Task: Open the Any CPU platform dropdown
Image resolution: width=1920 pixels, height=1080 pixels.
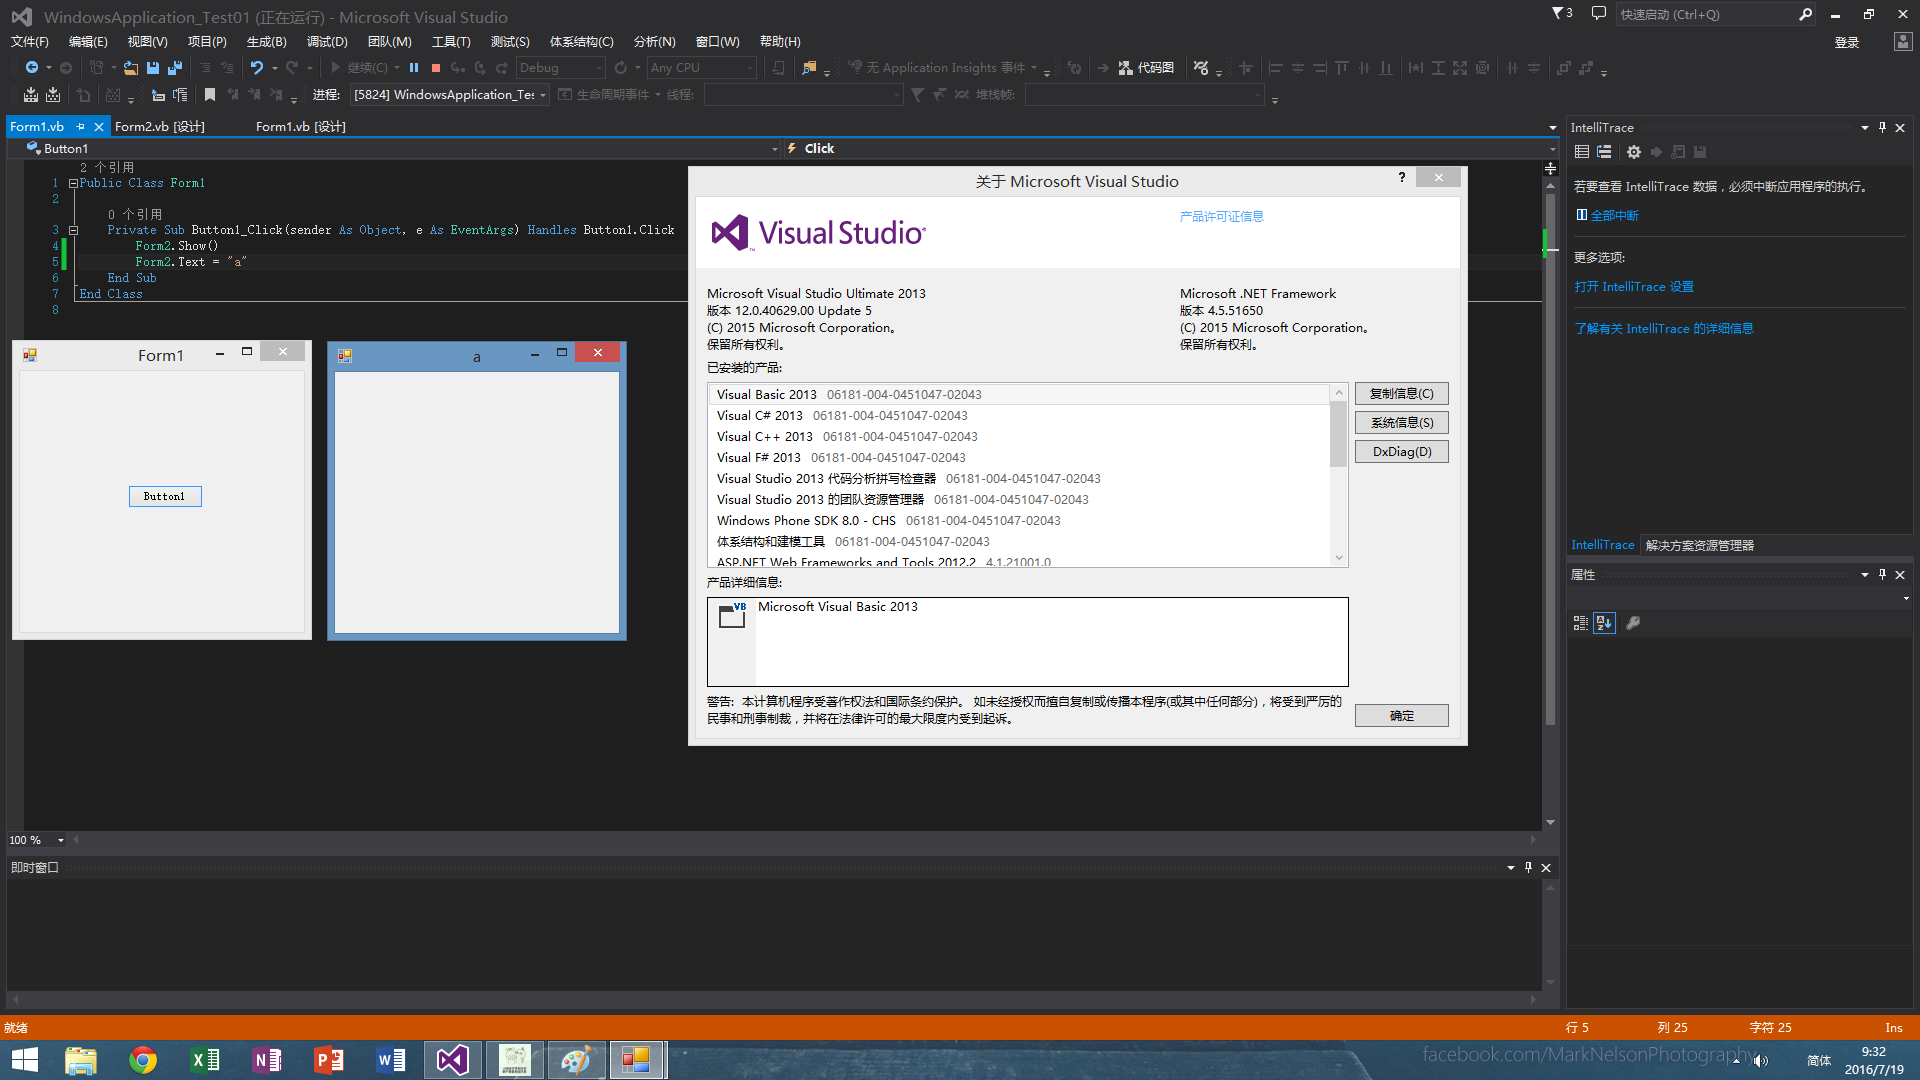Action: 702,68
